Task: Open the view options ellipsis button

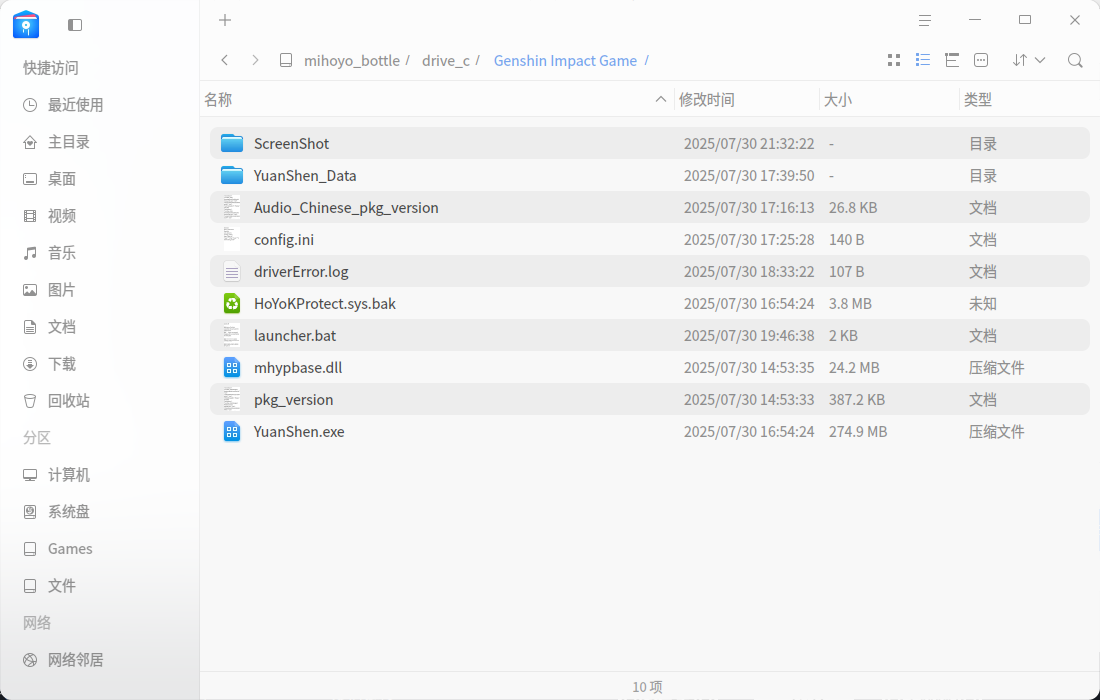Action: coord(981,60)
